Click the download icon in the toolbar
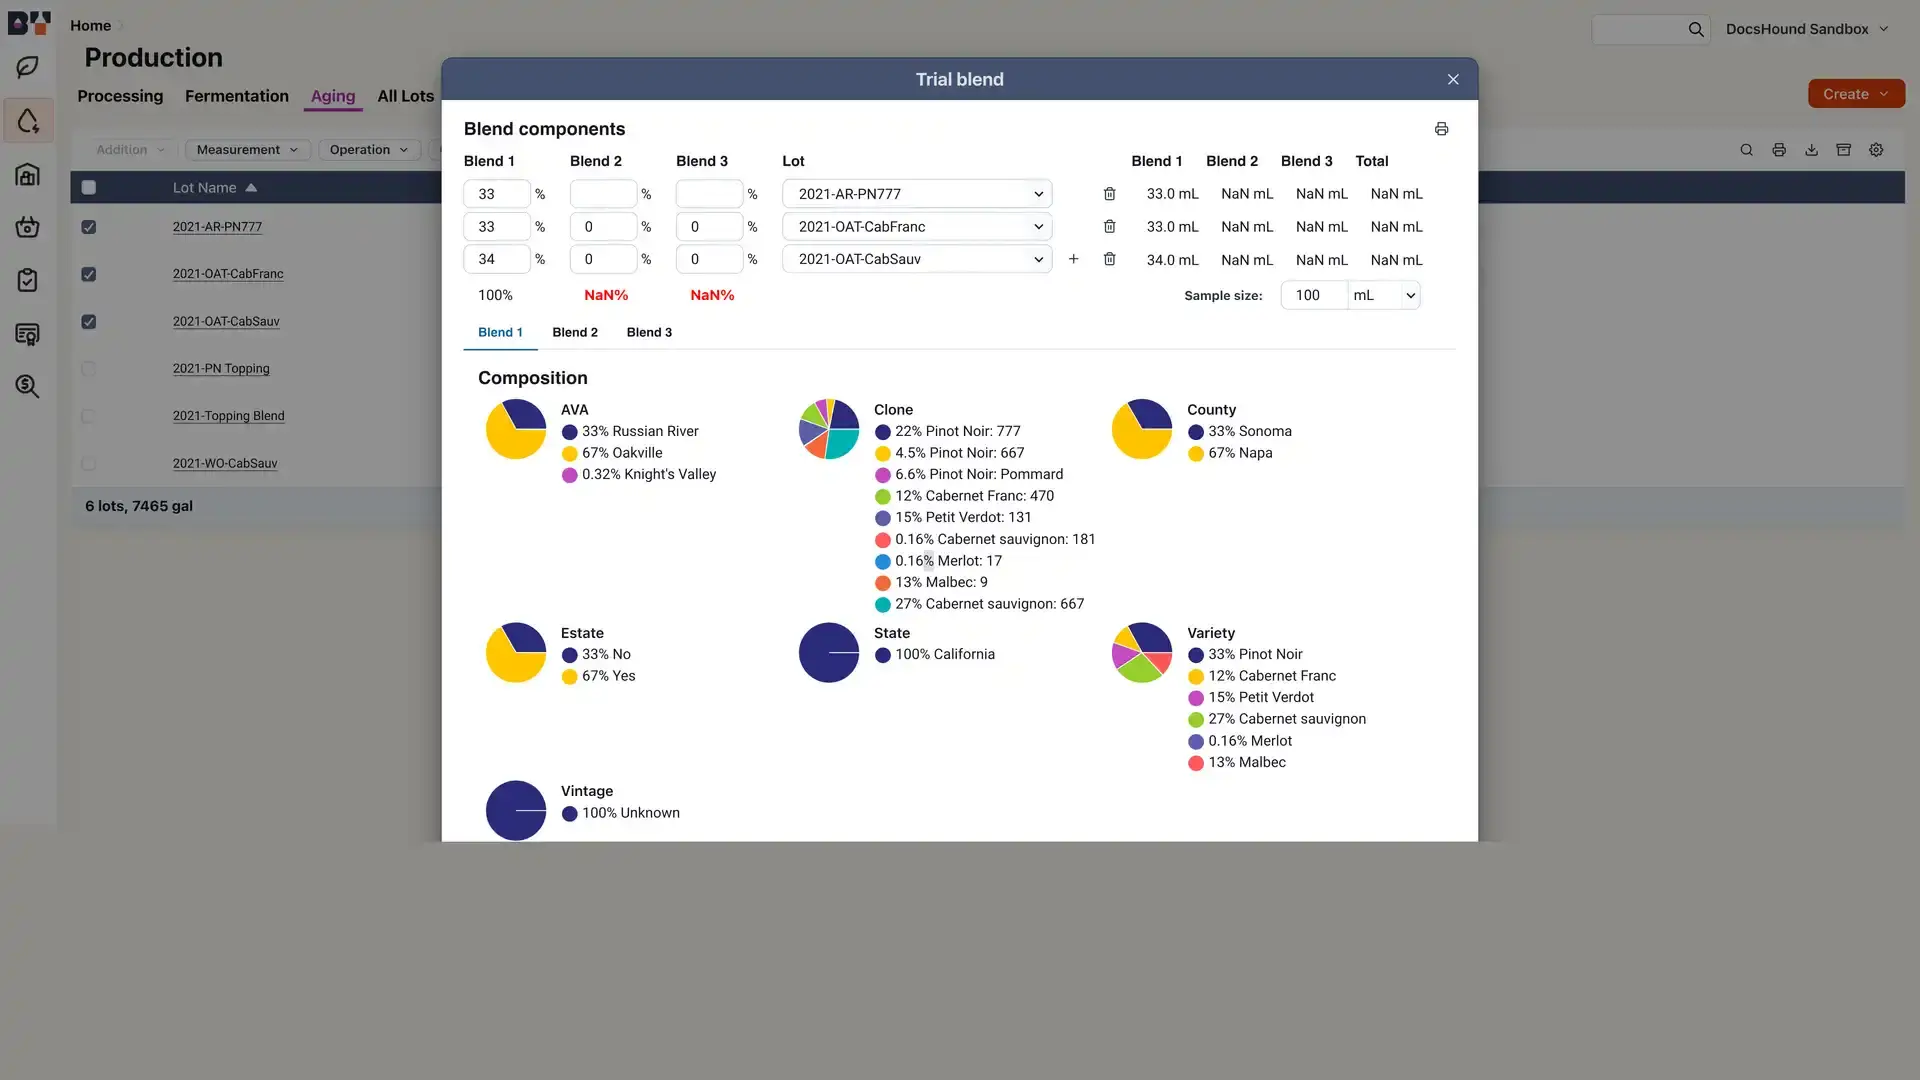The width and height of the screenshot is (1920, 1080). point(1811,150)
